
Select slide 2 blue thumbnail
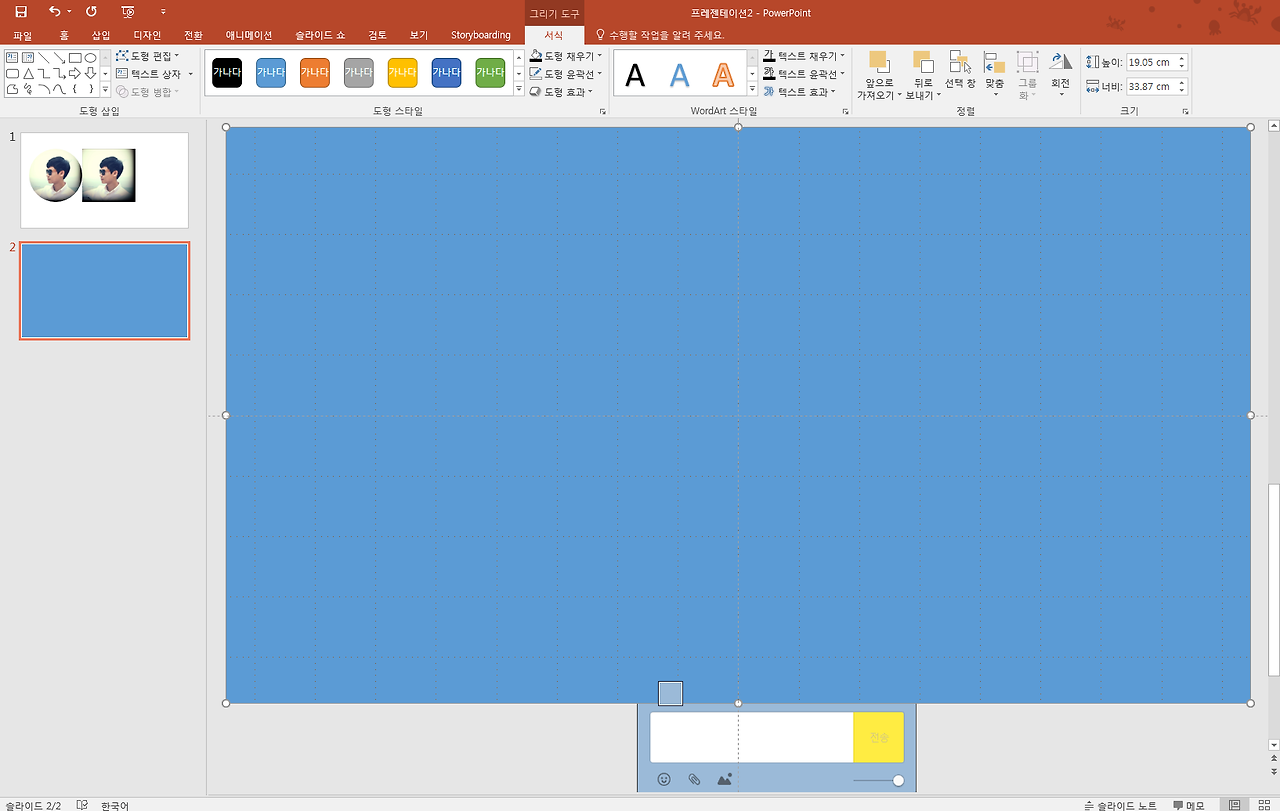pos(104,291)
